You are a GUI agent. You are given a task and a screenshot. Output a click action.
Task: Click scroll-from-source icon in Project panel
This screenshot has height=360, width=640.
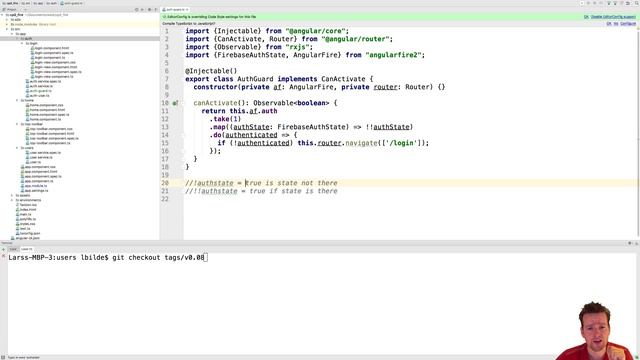[x=137, y=9]
